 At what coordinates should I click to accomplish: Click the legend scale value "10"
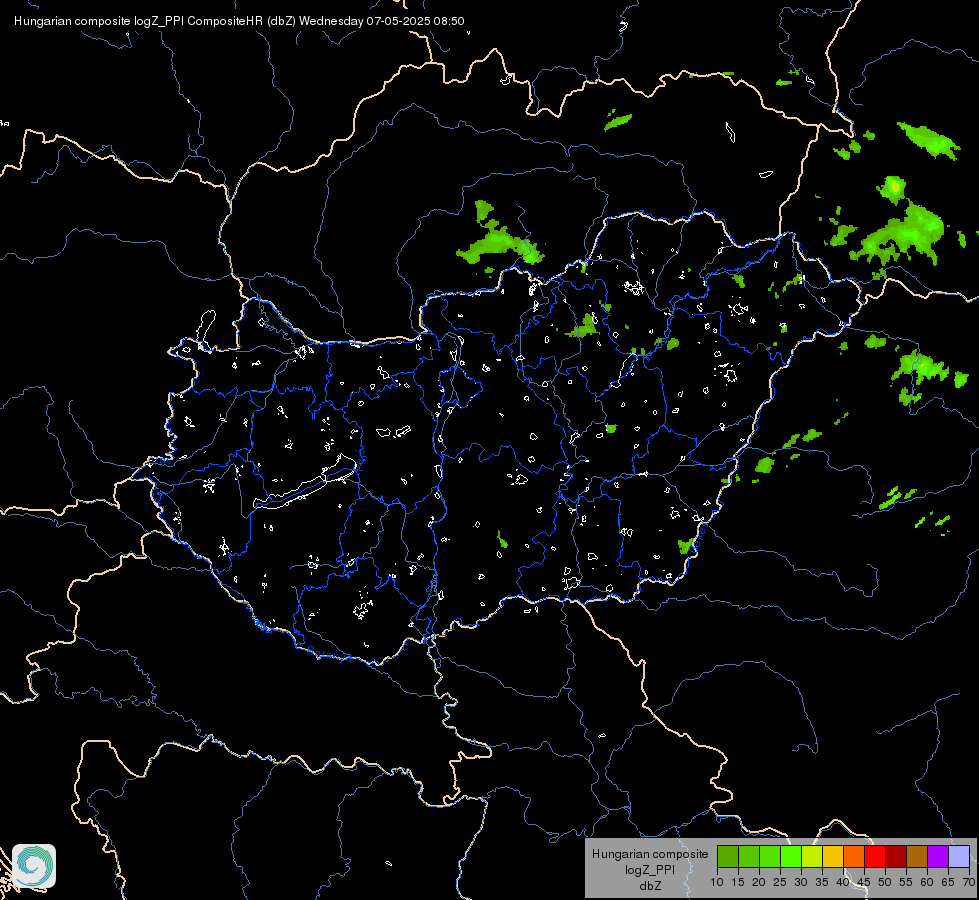717,882
